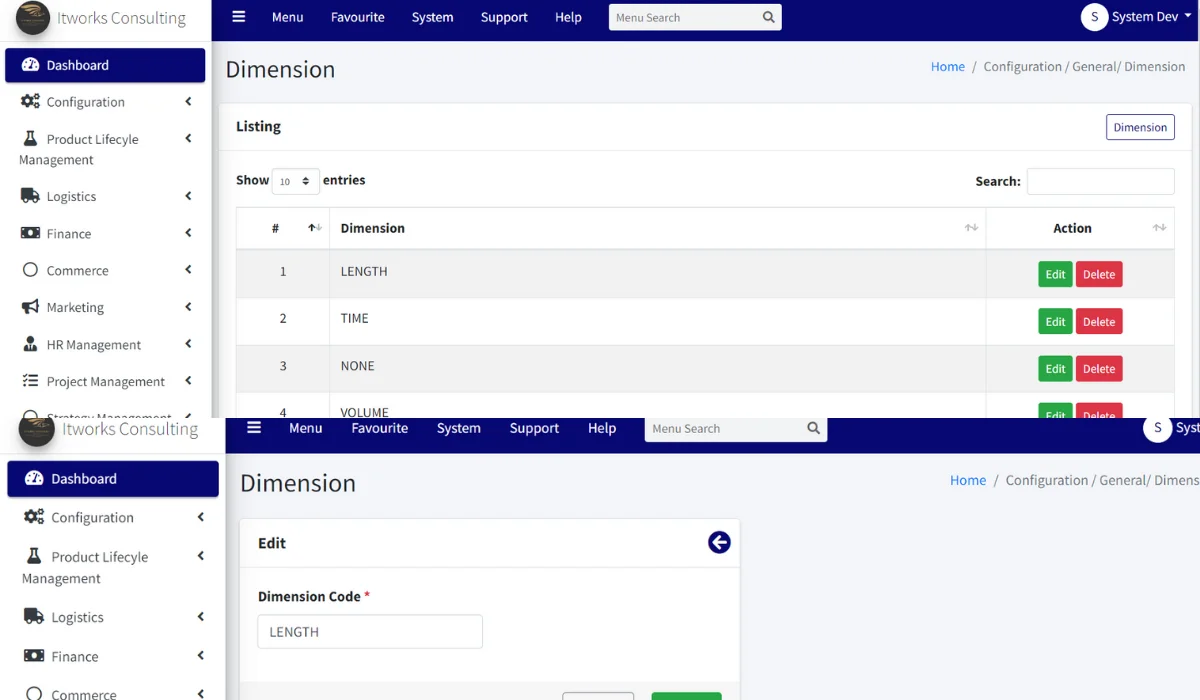Screen dimensions: 1200x700
Task: Open the System menu
Action: coord(432,17)
